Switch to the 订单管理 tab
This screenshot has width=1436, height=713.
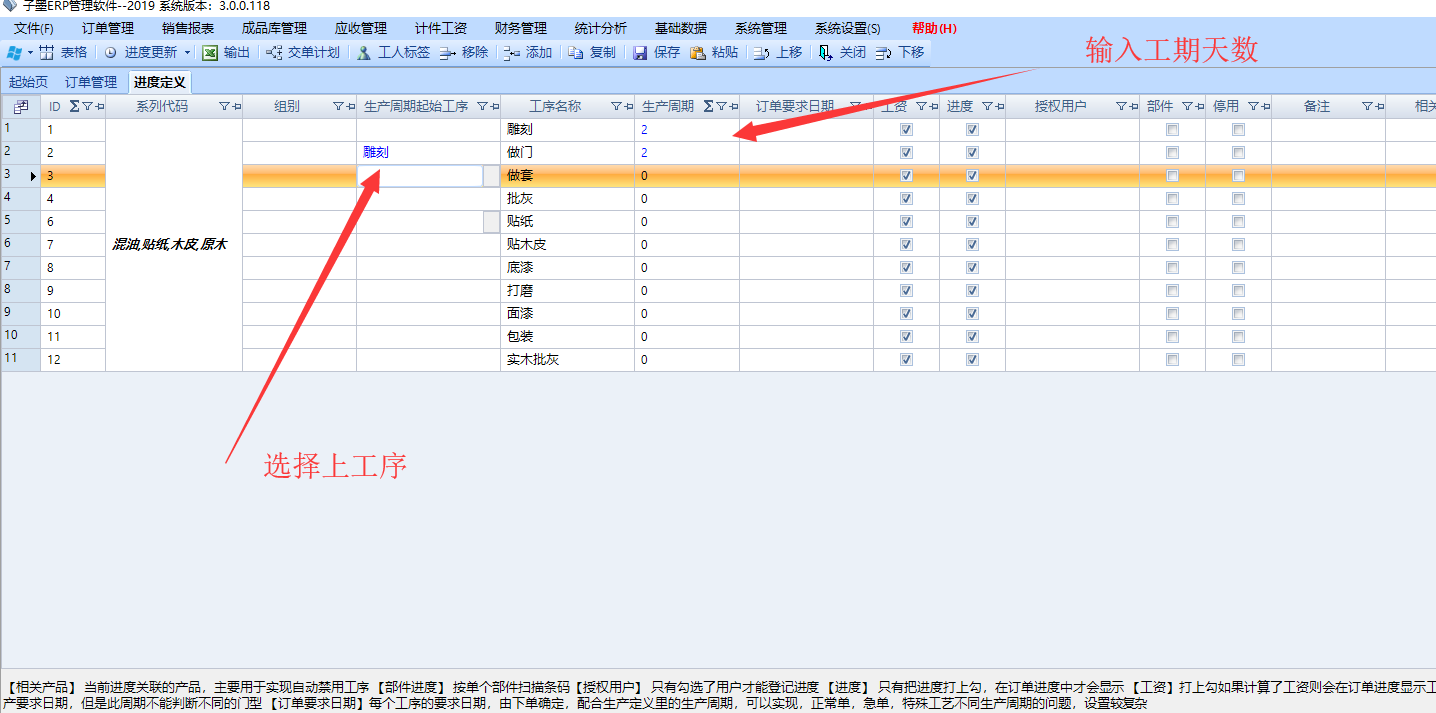[91, 82]
